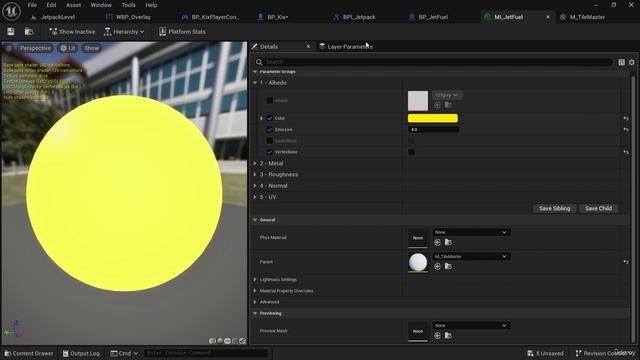Switch to the Layer Parameters tab
Viewport: 640px width, 360px height.
(x=346, y=47)
